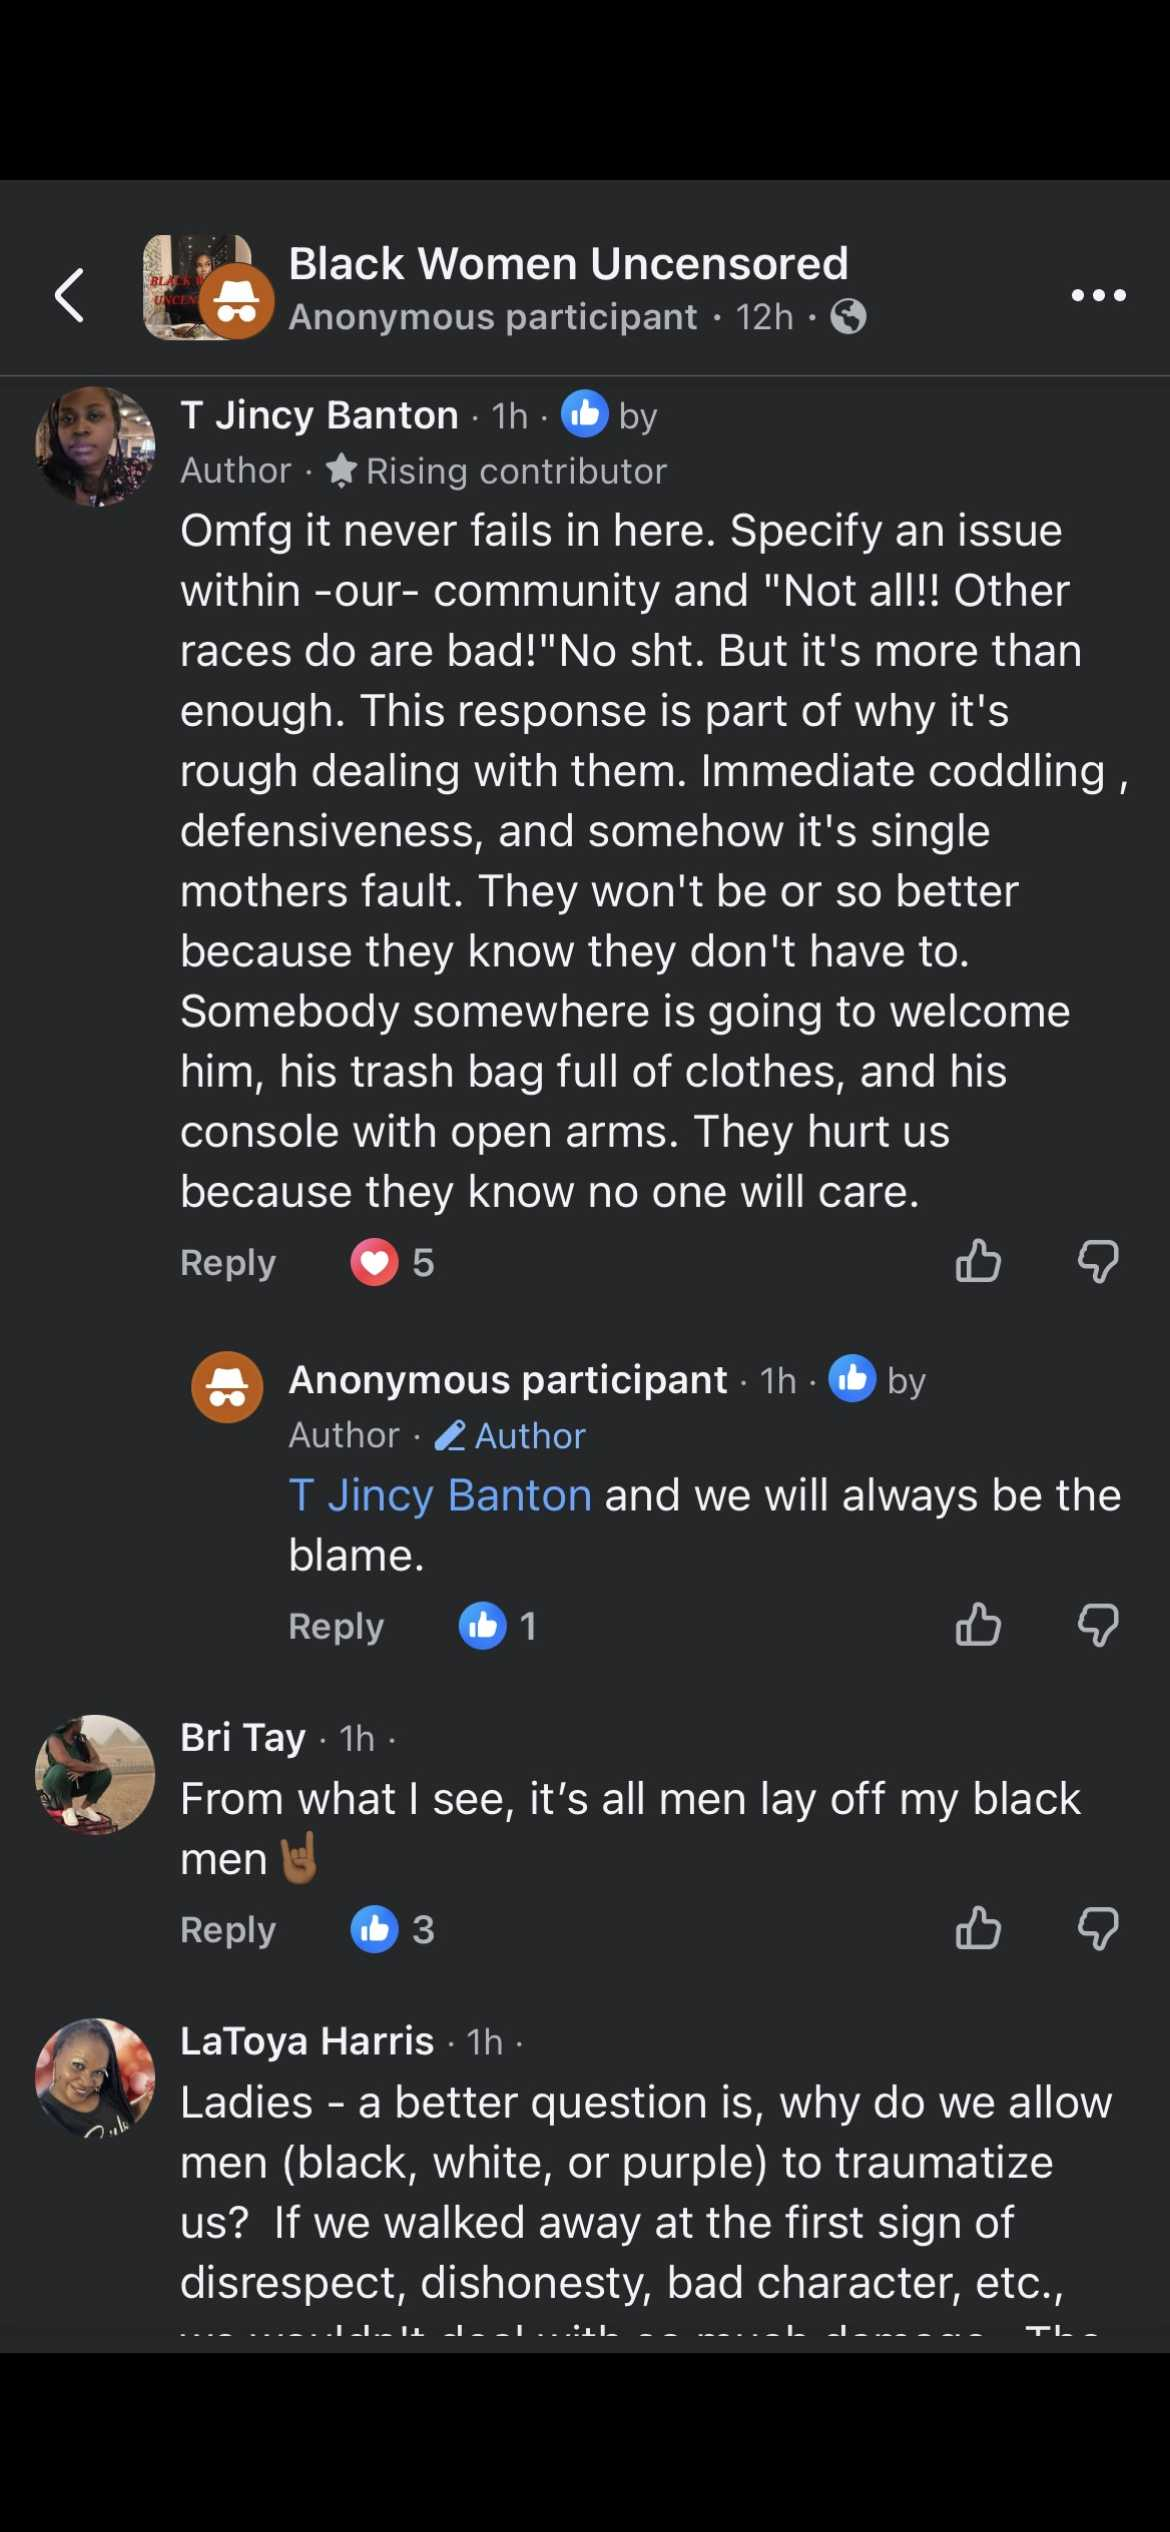Reply to Bri Tay's comment
Image resolution: width=1170 pixels, height=2532 pixels.
coord(228,1930)
